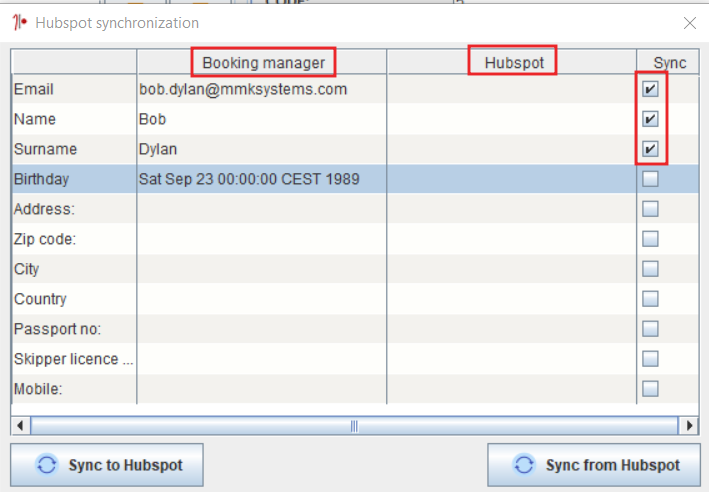Enable the Address sync checkbox
Image resolution: width=709 pixels, height=492 pixels.
click(650, 209)
